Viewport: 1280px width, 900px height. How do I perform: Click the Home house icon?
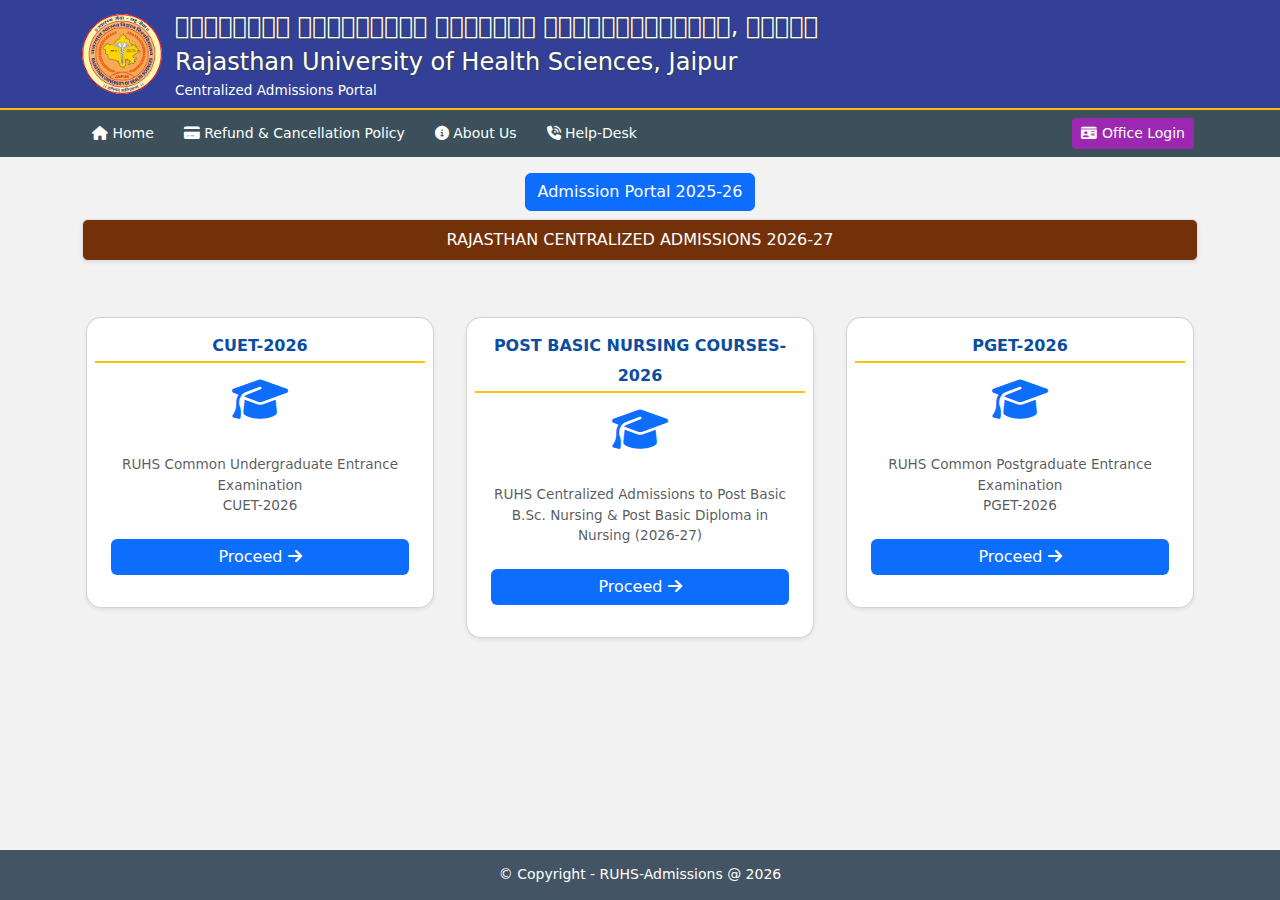pyautogui.click(x=100, y=133)
